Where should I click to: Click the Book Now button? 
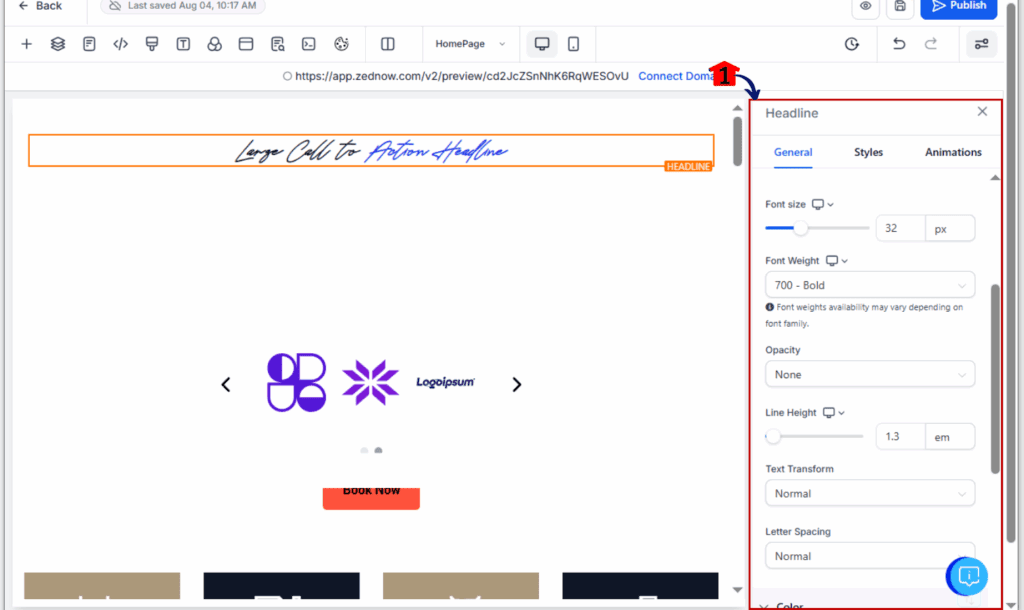(x=371, y=498)
